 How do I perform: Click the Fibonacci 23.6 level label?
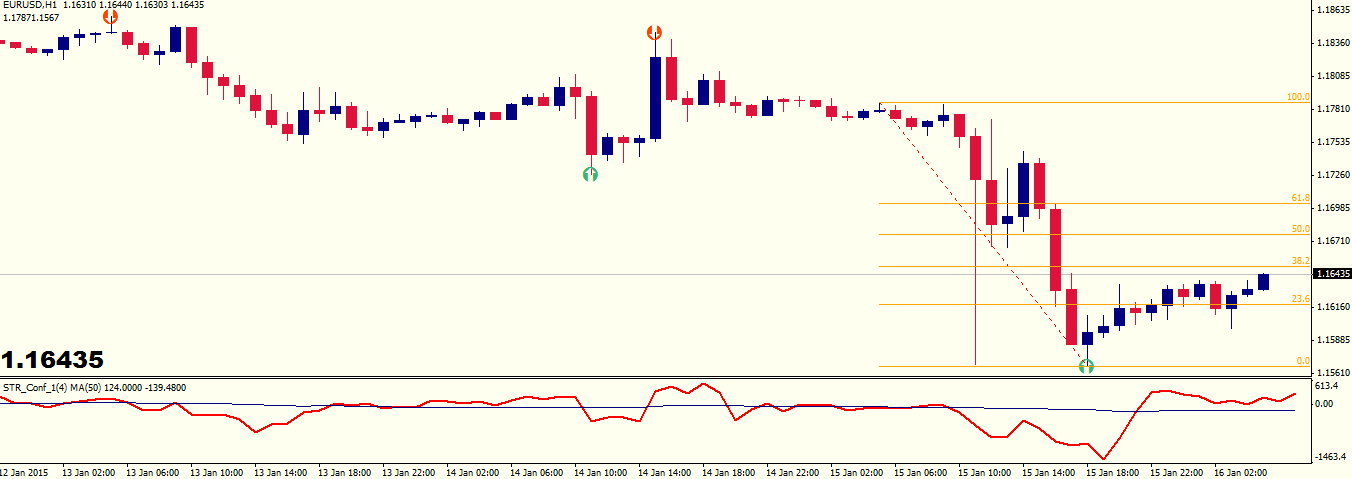1300,299
